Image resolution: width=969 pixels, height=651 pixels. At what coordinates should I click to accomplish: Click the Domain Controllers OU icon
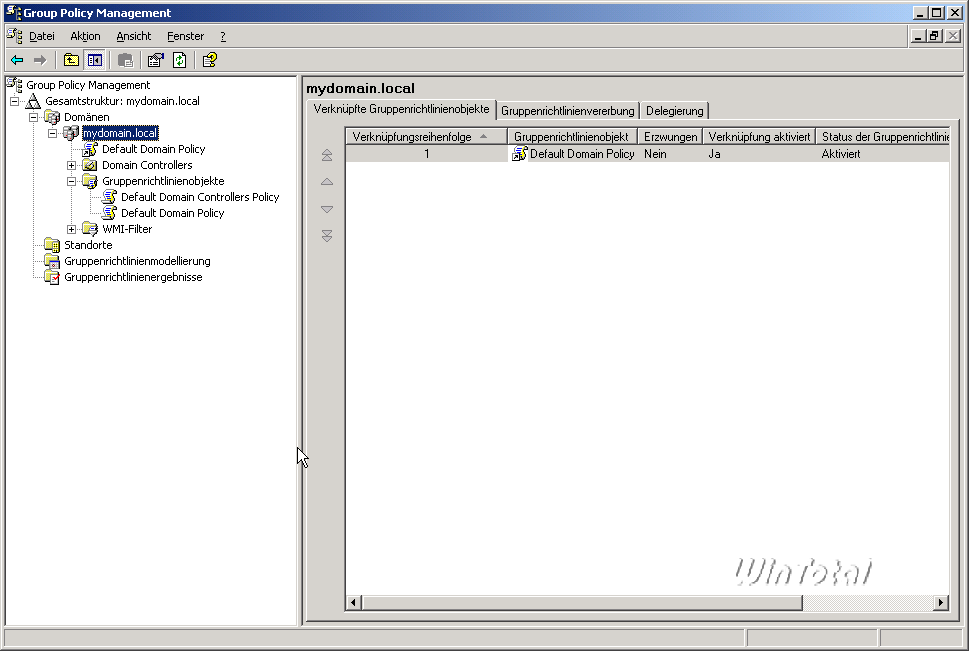90,165
